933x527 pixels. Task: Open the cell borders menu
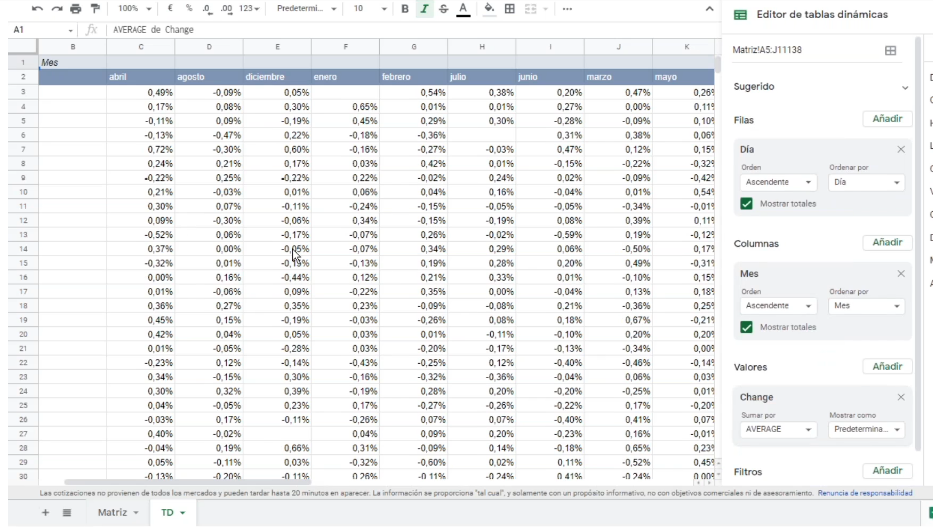(510, 9)
